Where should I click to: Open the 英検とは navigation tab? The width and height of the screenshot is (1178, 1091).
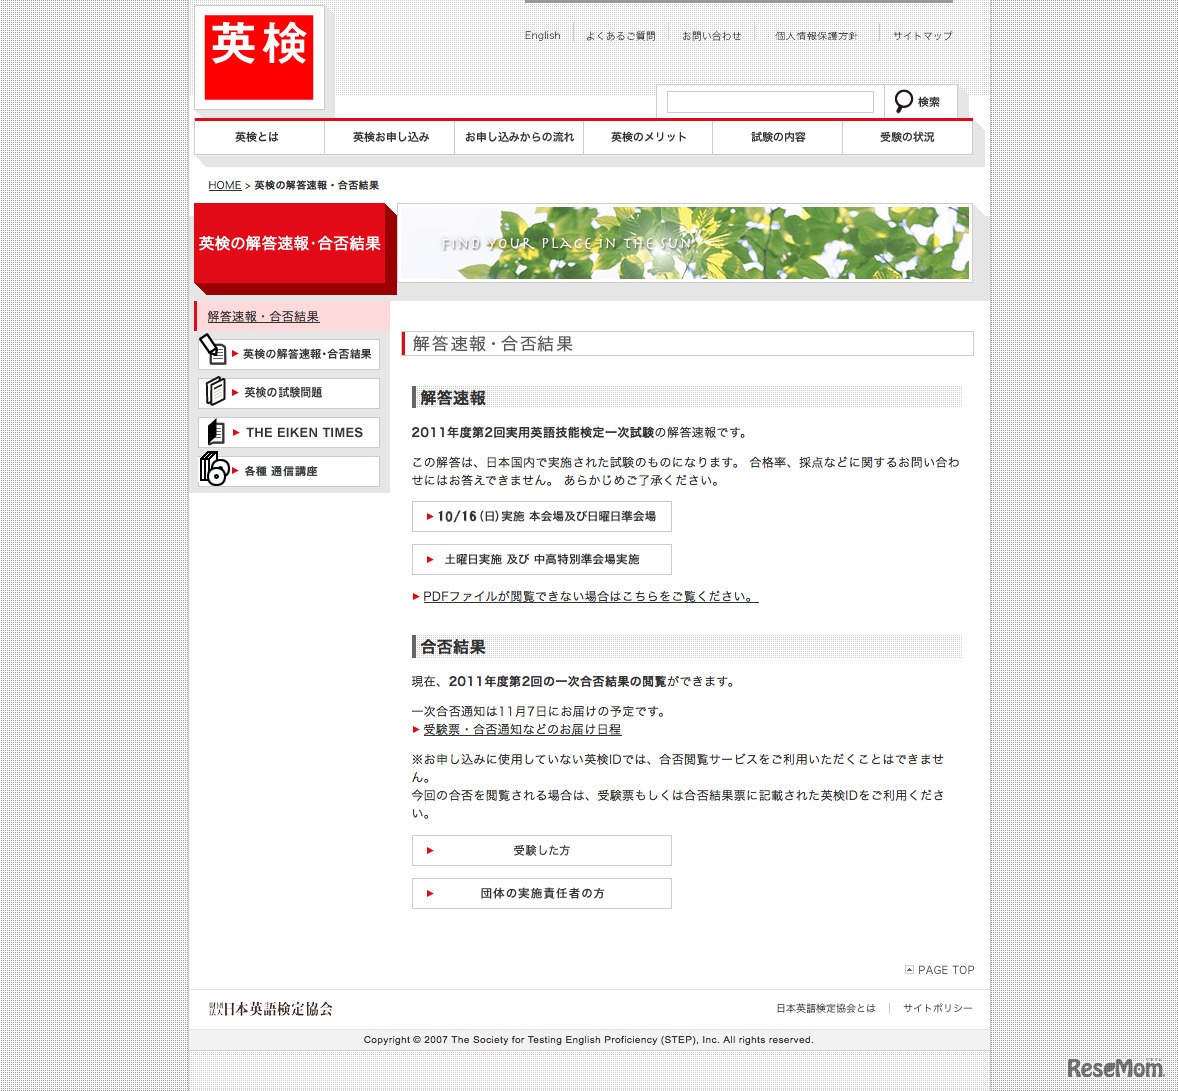pyautogui.click(x=258, y=137)
